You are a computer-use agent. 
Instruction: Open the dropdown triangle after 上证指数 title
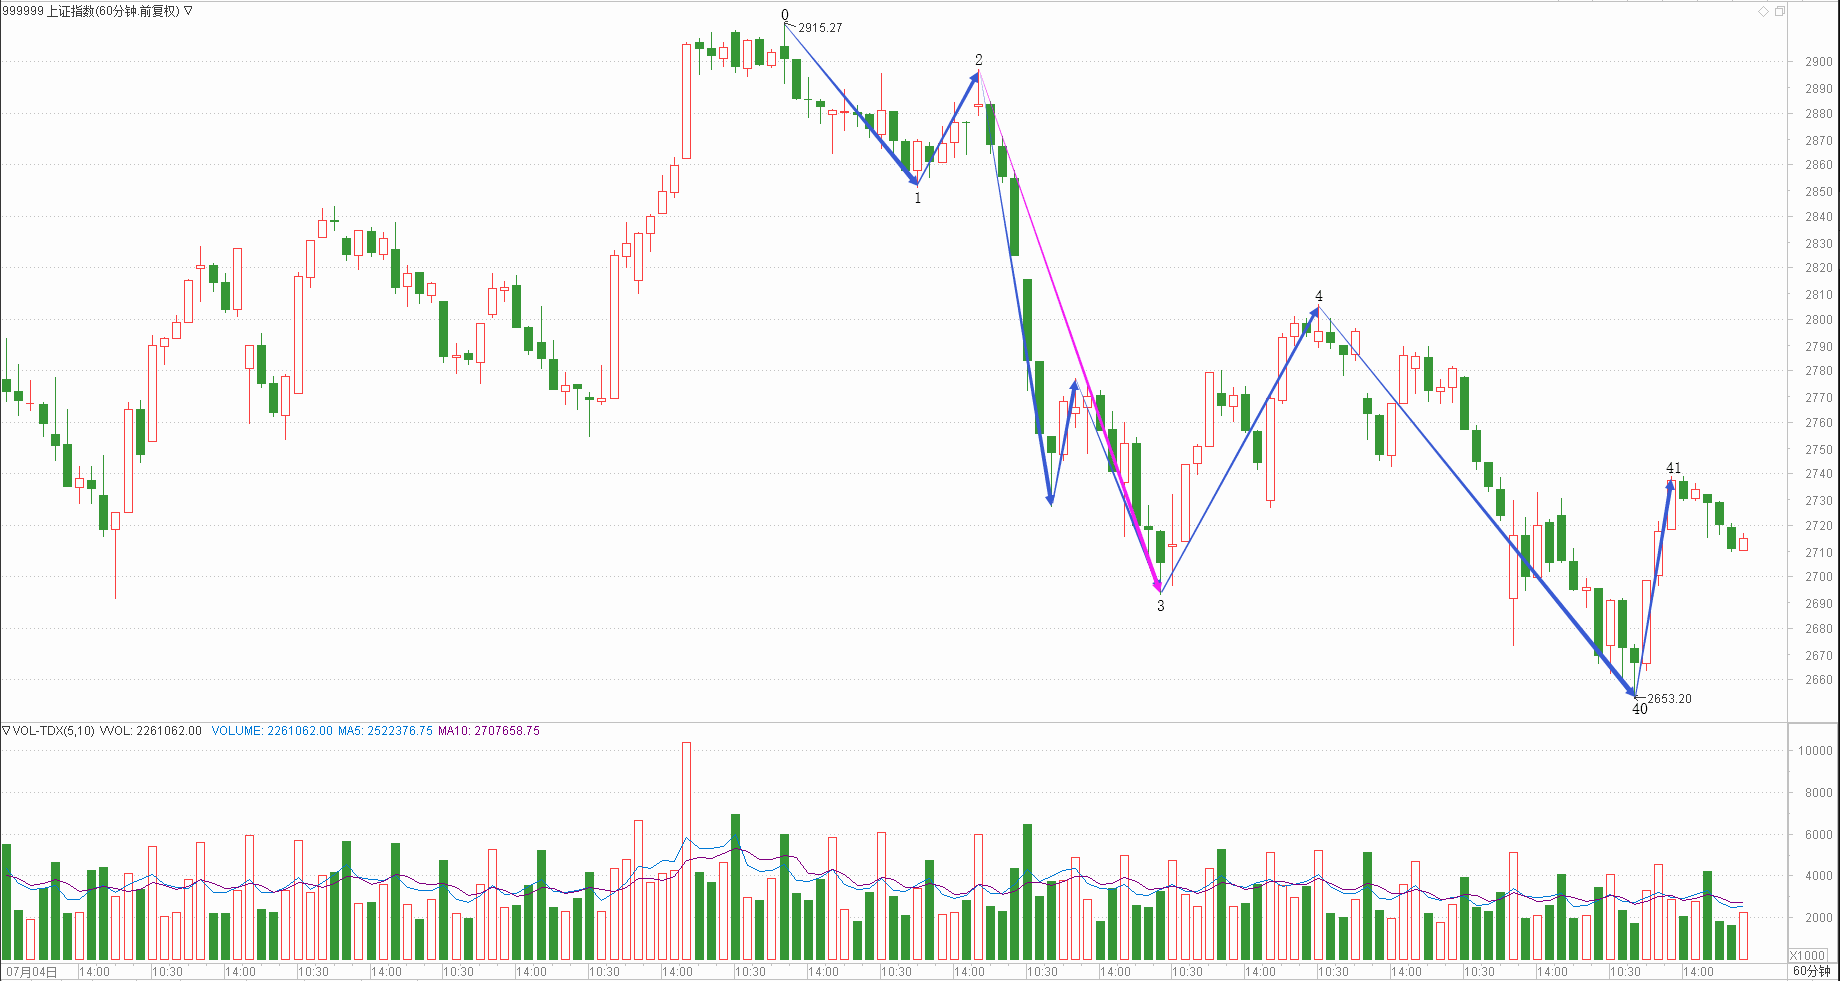pos(188,11)
